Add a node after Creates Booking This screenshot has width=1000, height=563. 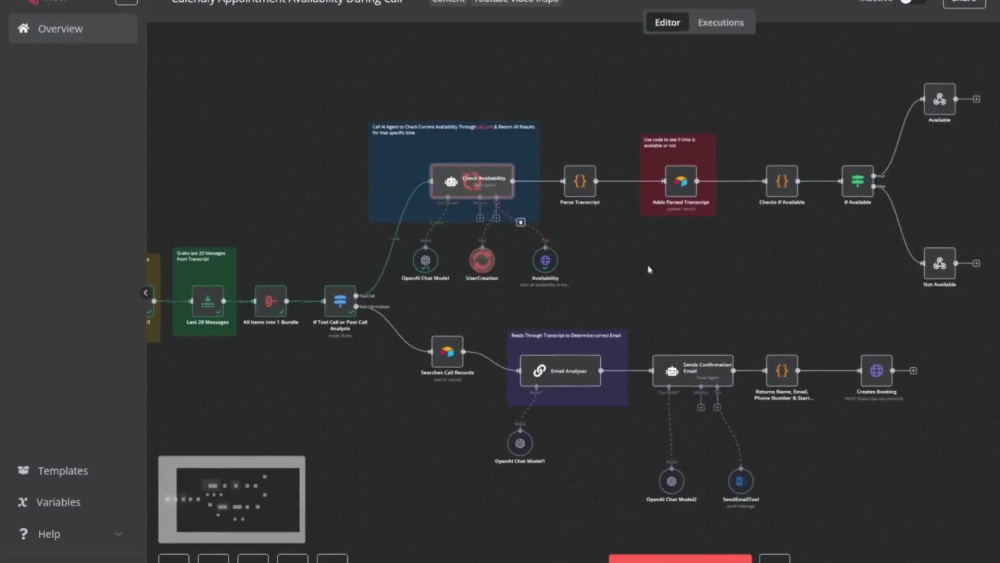tap(913, 370)
